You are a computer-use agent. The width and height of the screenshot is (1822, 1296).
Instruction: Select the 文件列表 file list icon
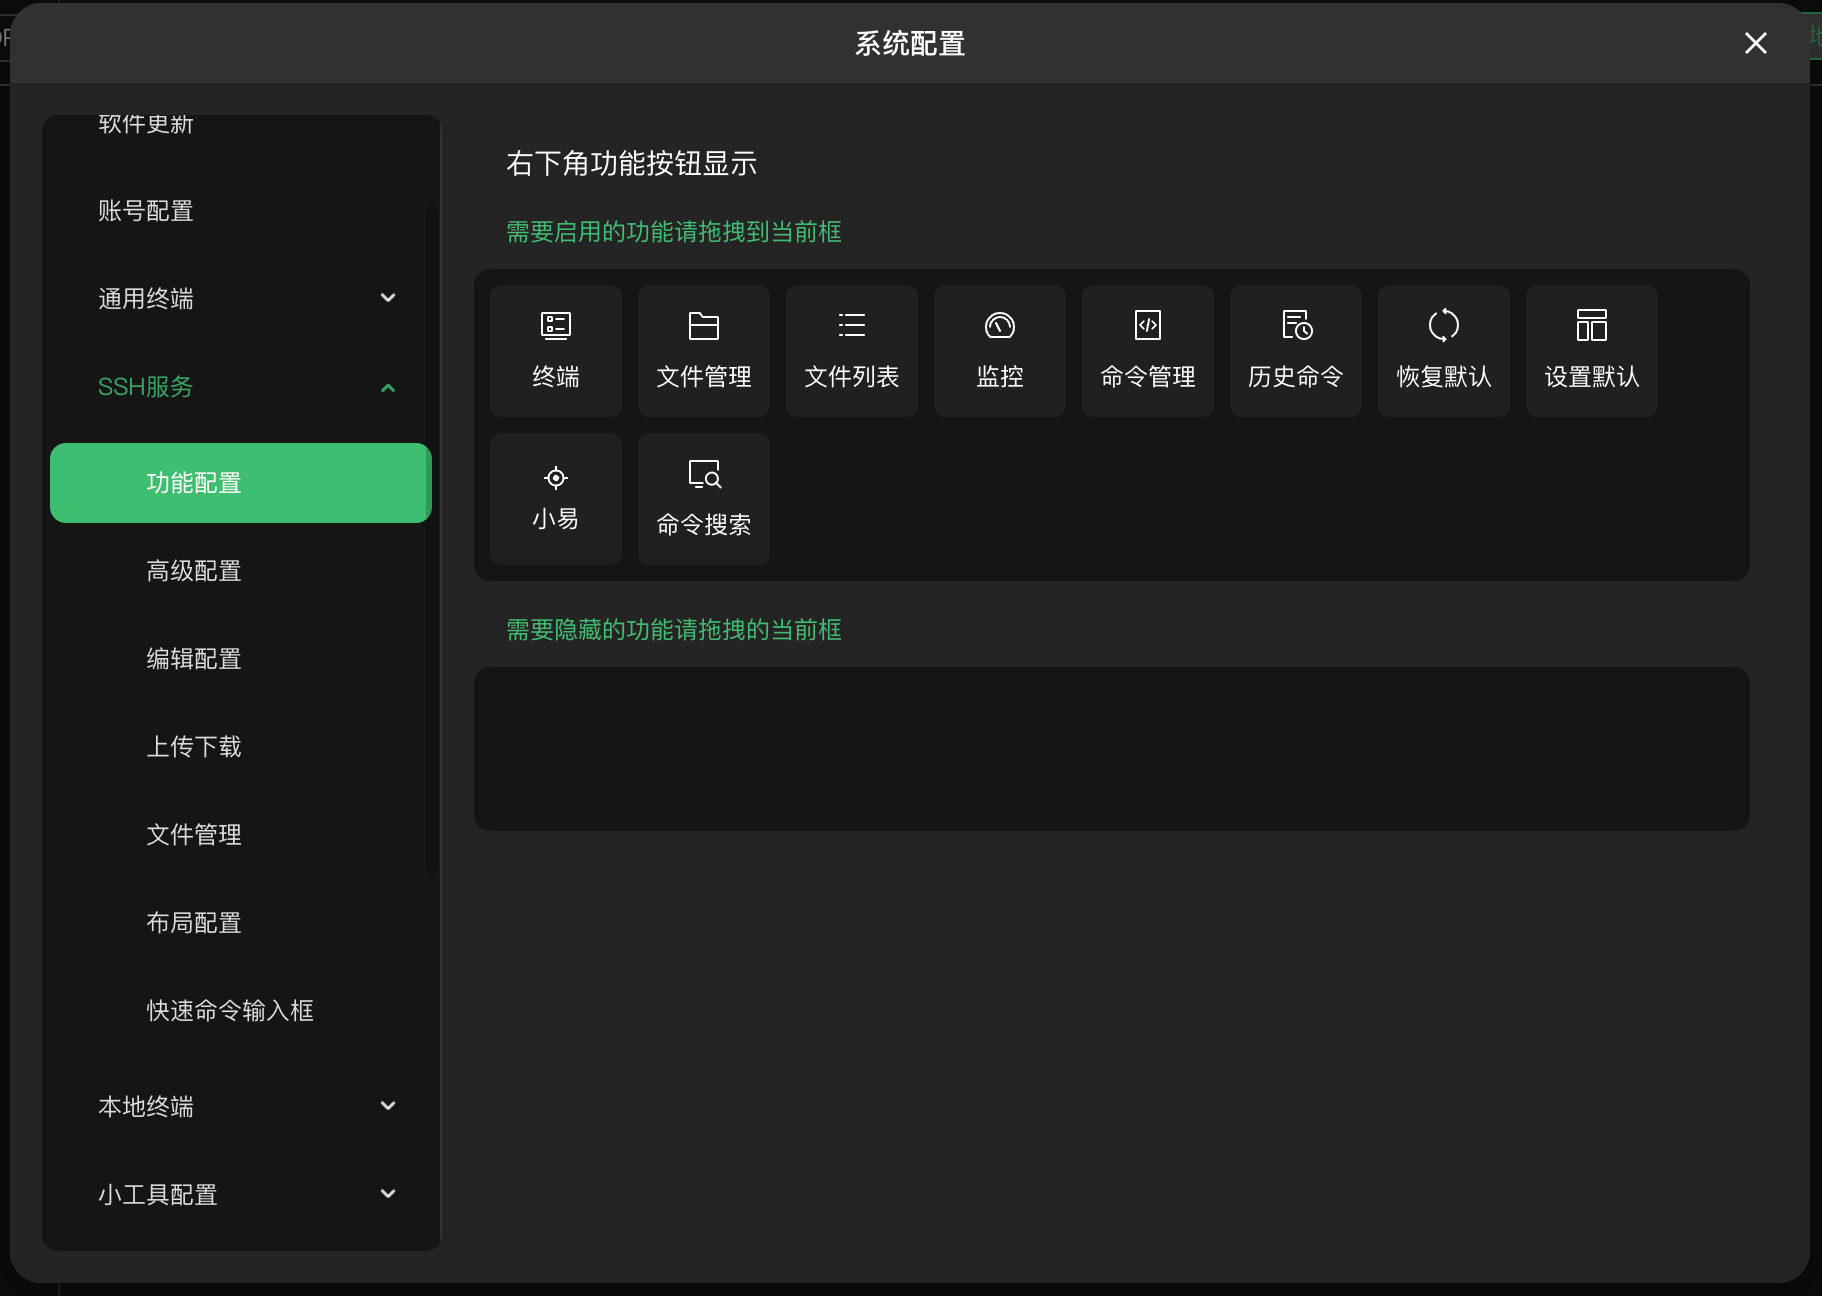point(850,350)
